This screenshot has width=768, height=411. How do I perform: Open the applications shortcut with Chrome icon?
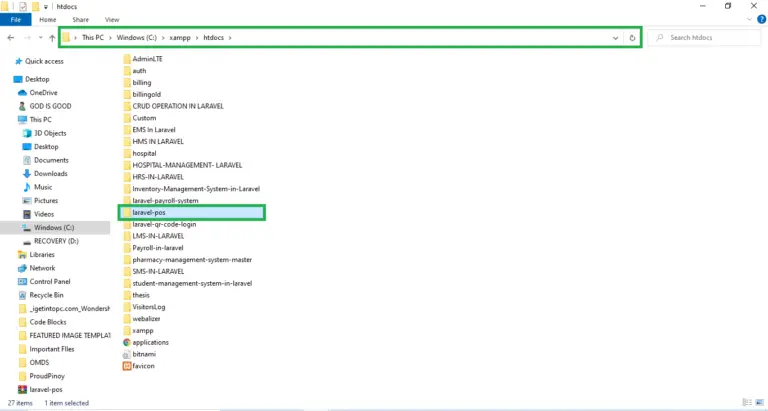150,342
